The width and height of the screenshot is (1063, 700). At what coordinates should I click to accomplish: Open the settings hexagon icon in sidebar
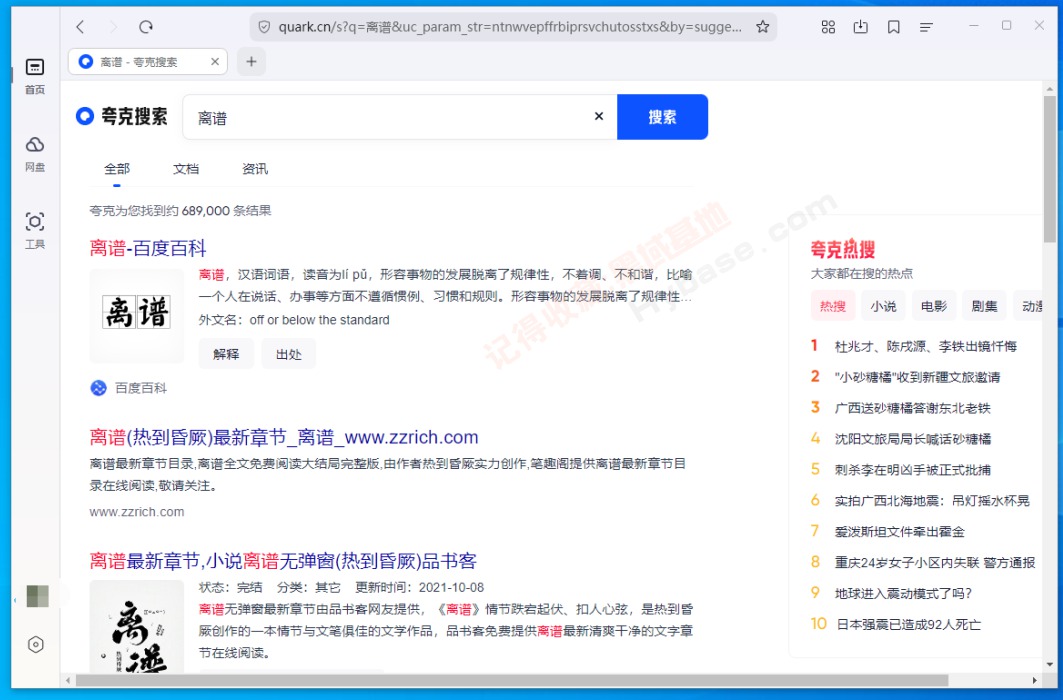click(35, 644)
